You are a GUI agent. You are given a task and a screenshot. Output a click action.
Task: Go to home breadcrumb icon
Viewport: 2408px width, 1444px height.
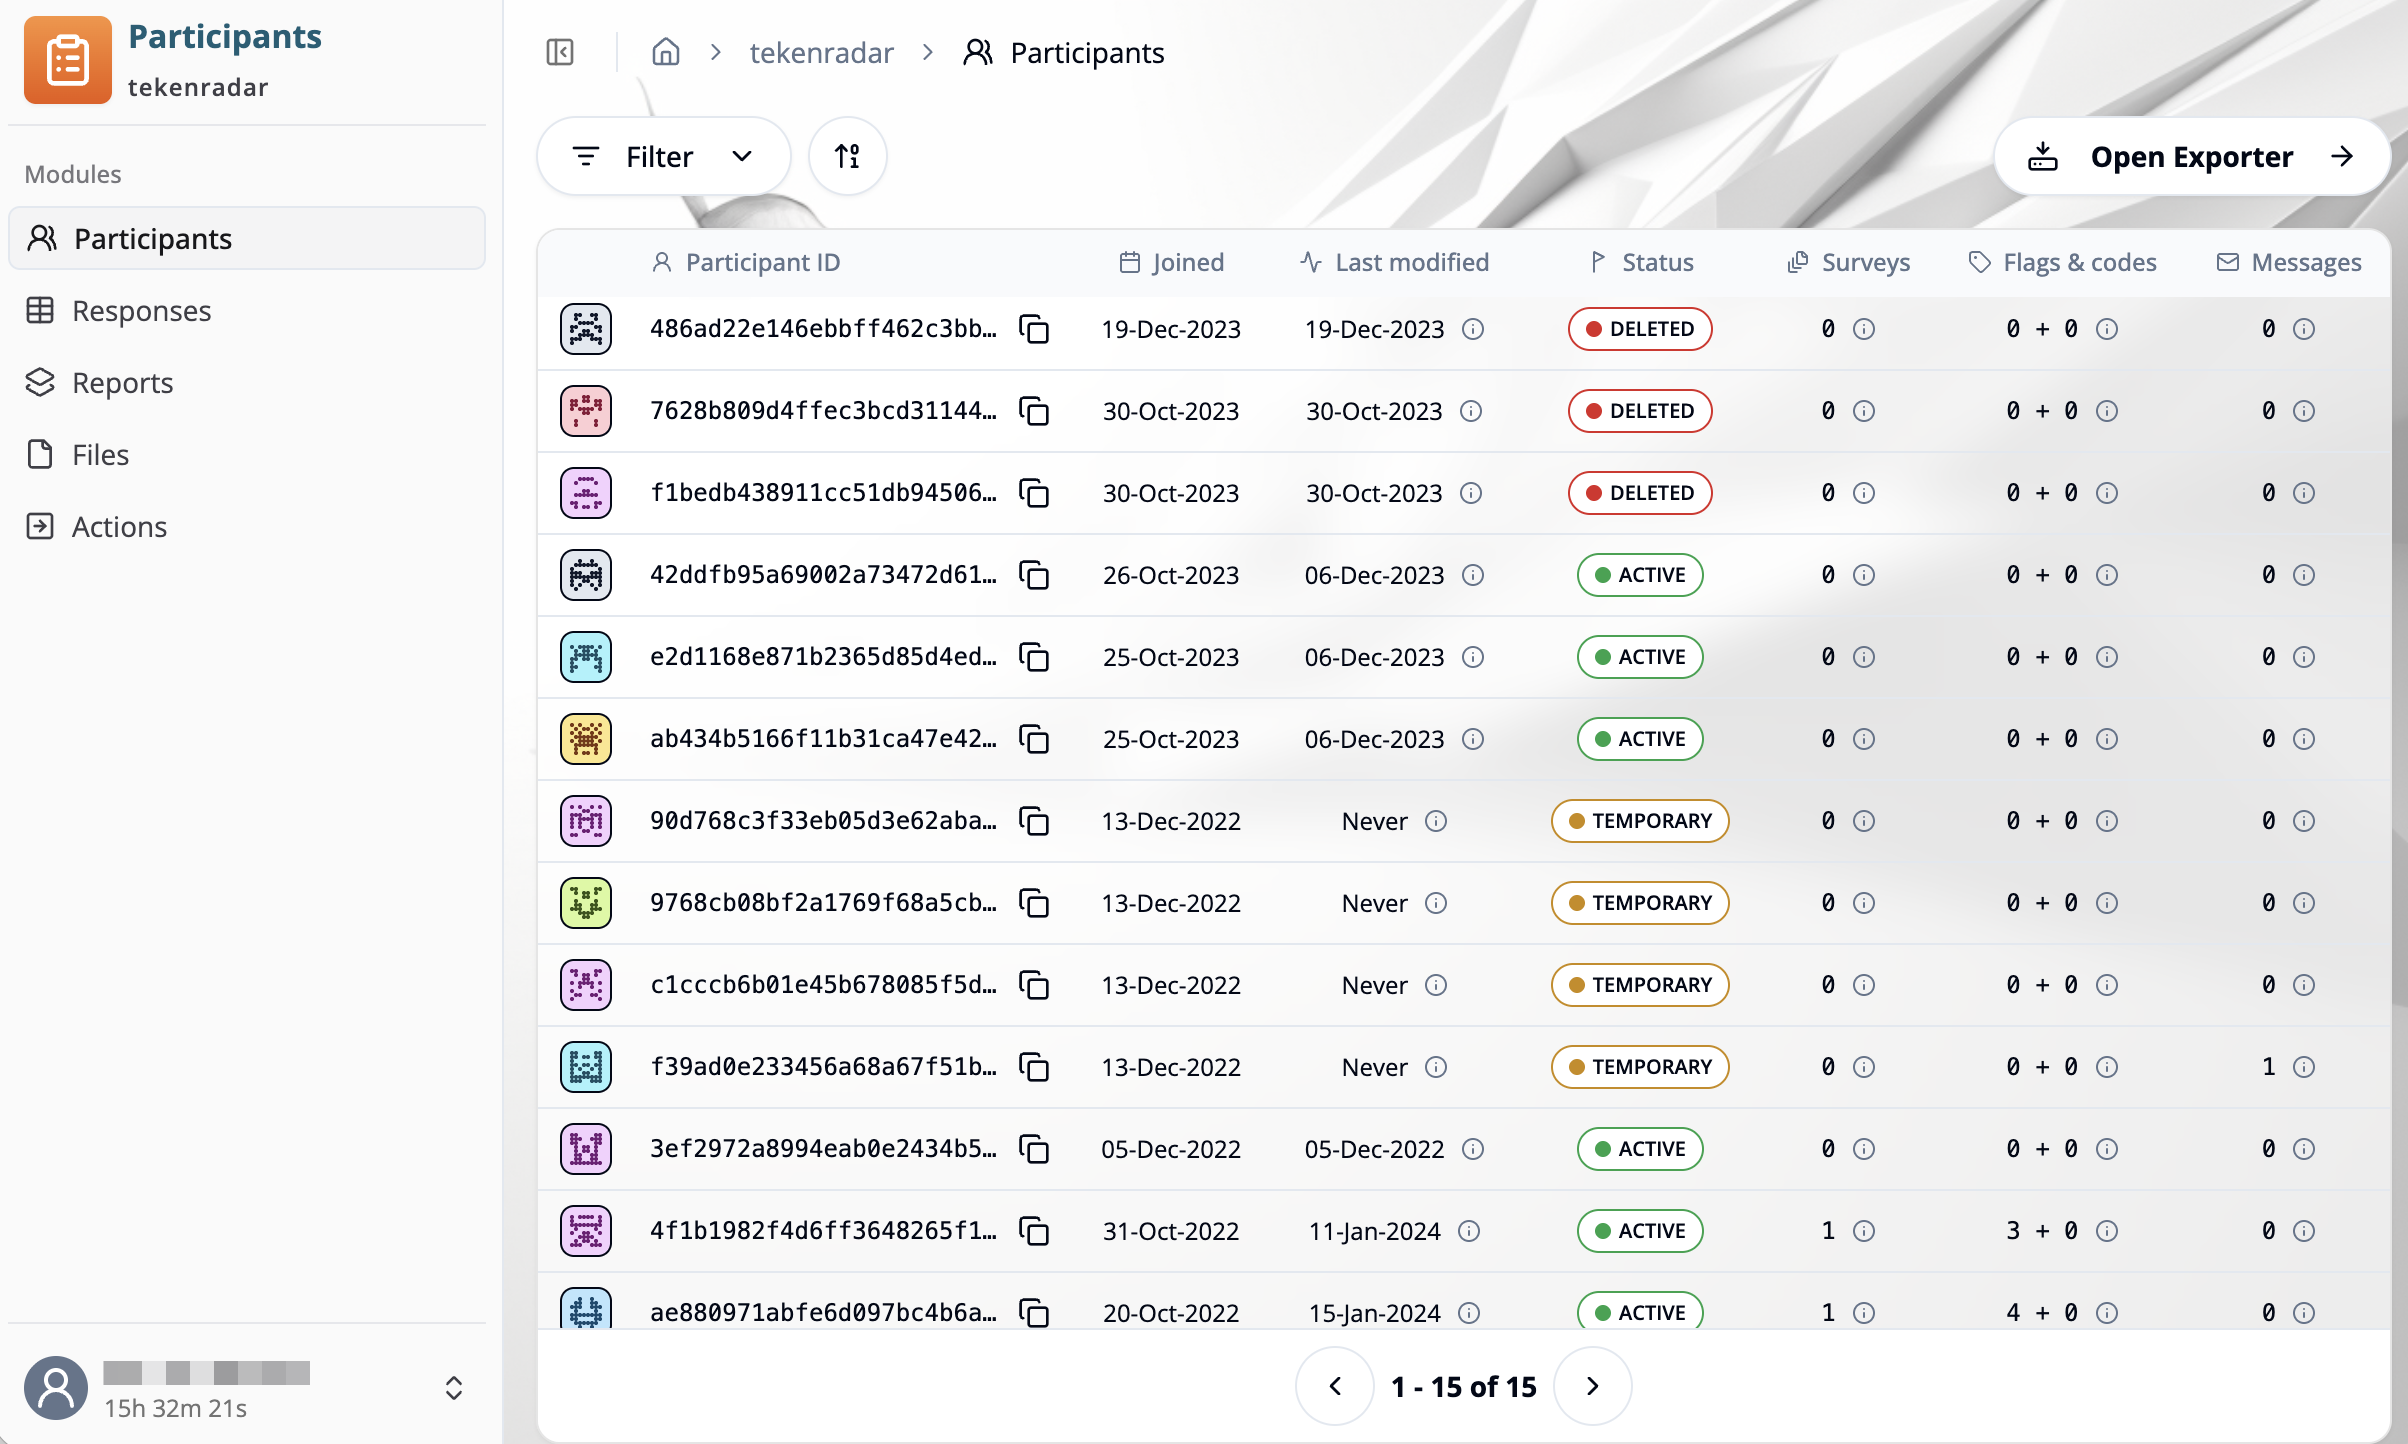665,52
